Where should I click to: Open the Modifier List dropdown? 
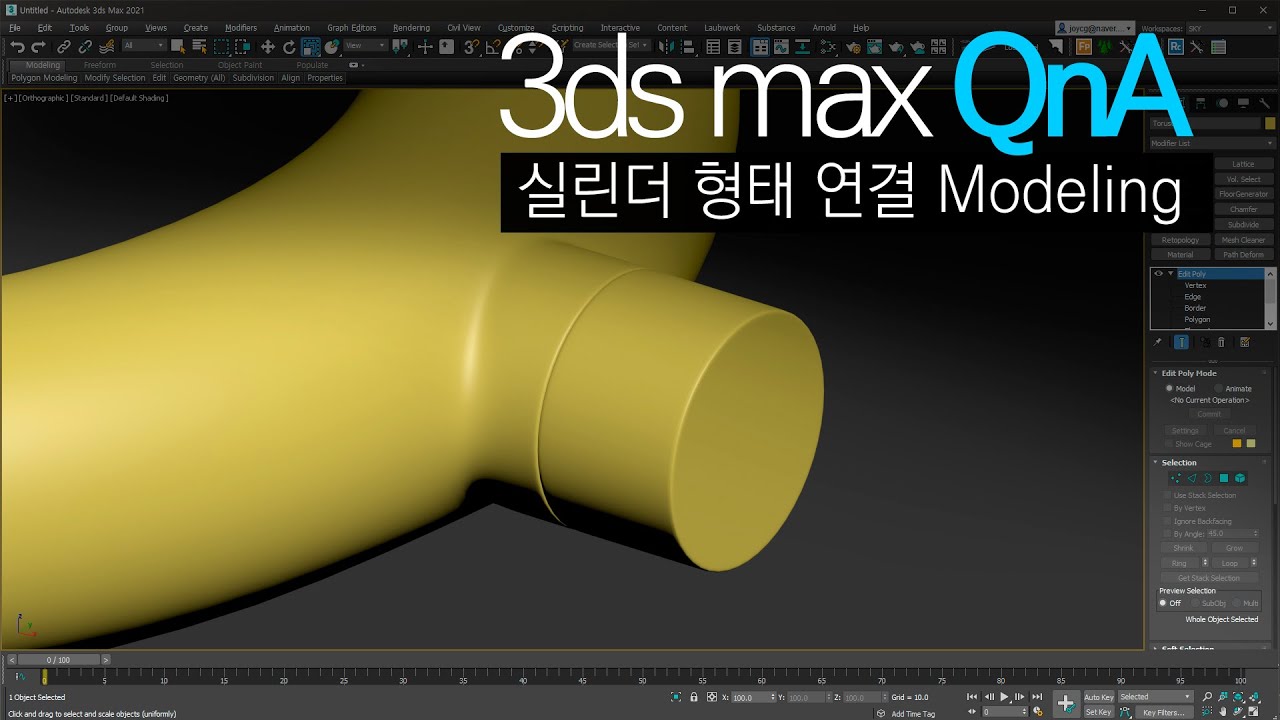(1212, 143)
